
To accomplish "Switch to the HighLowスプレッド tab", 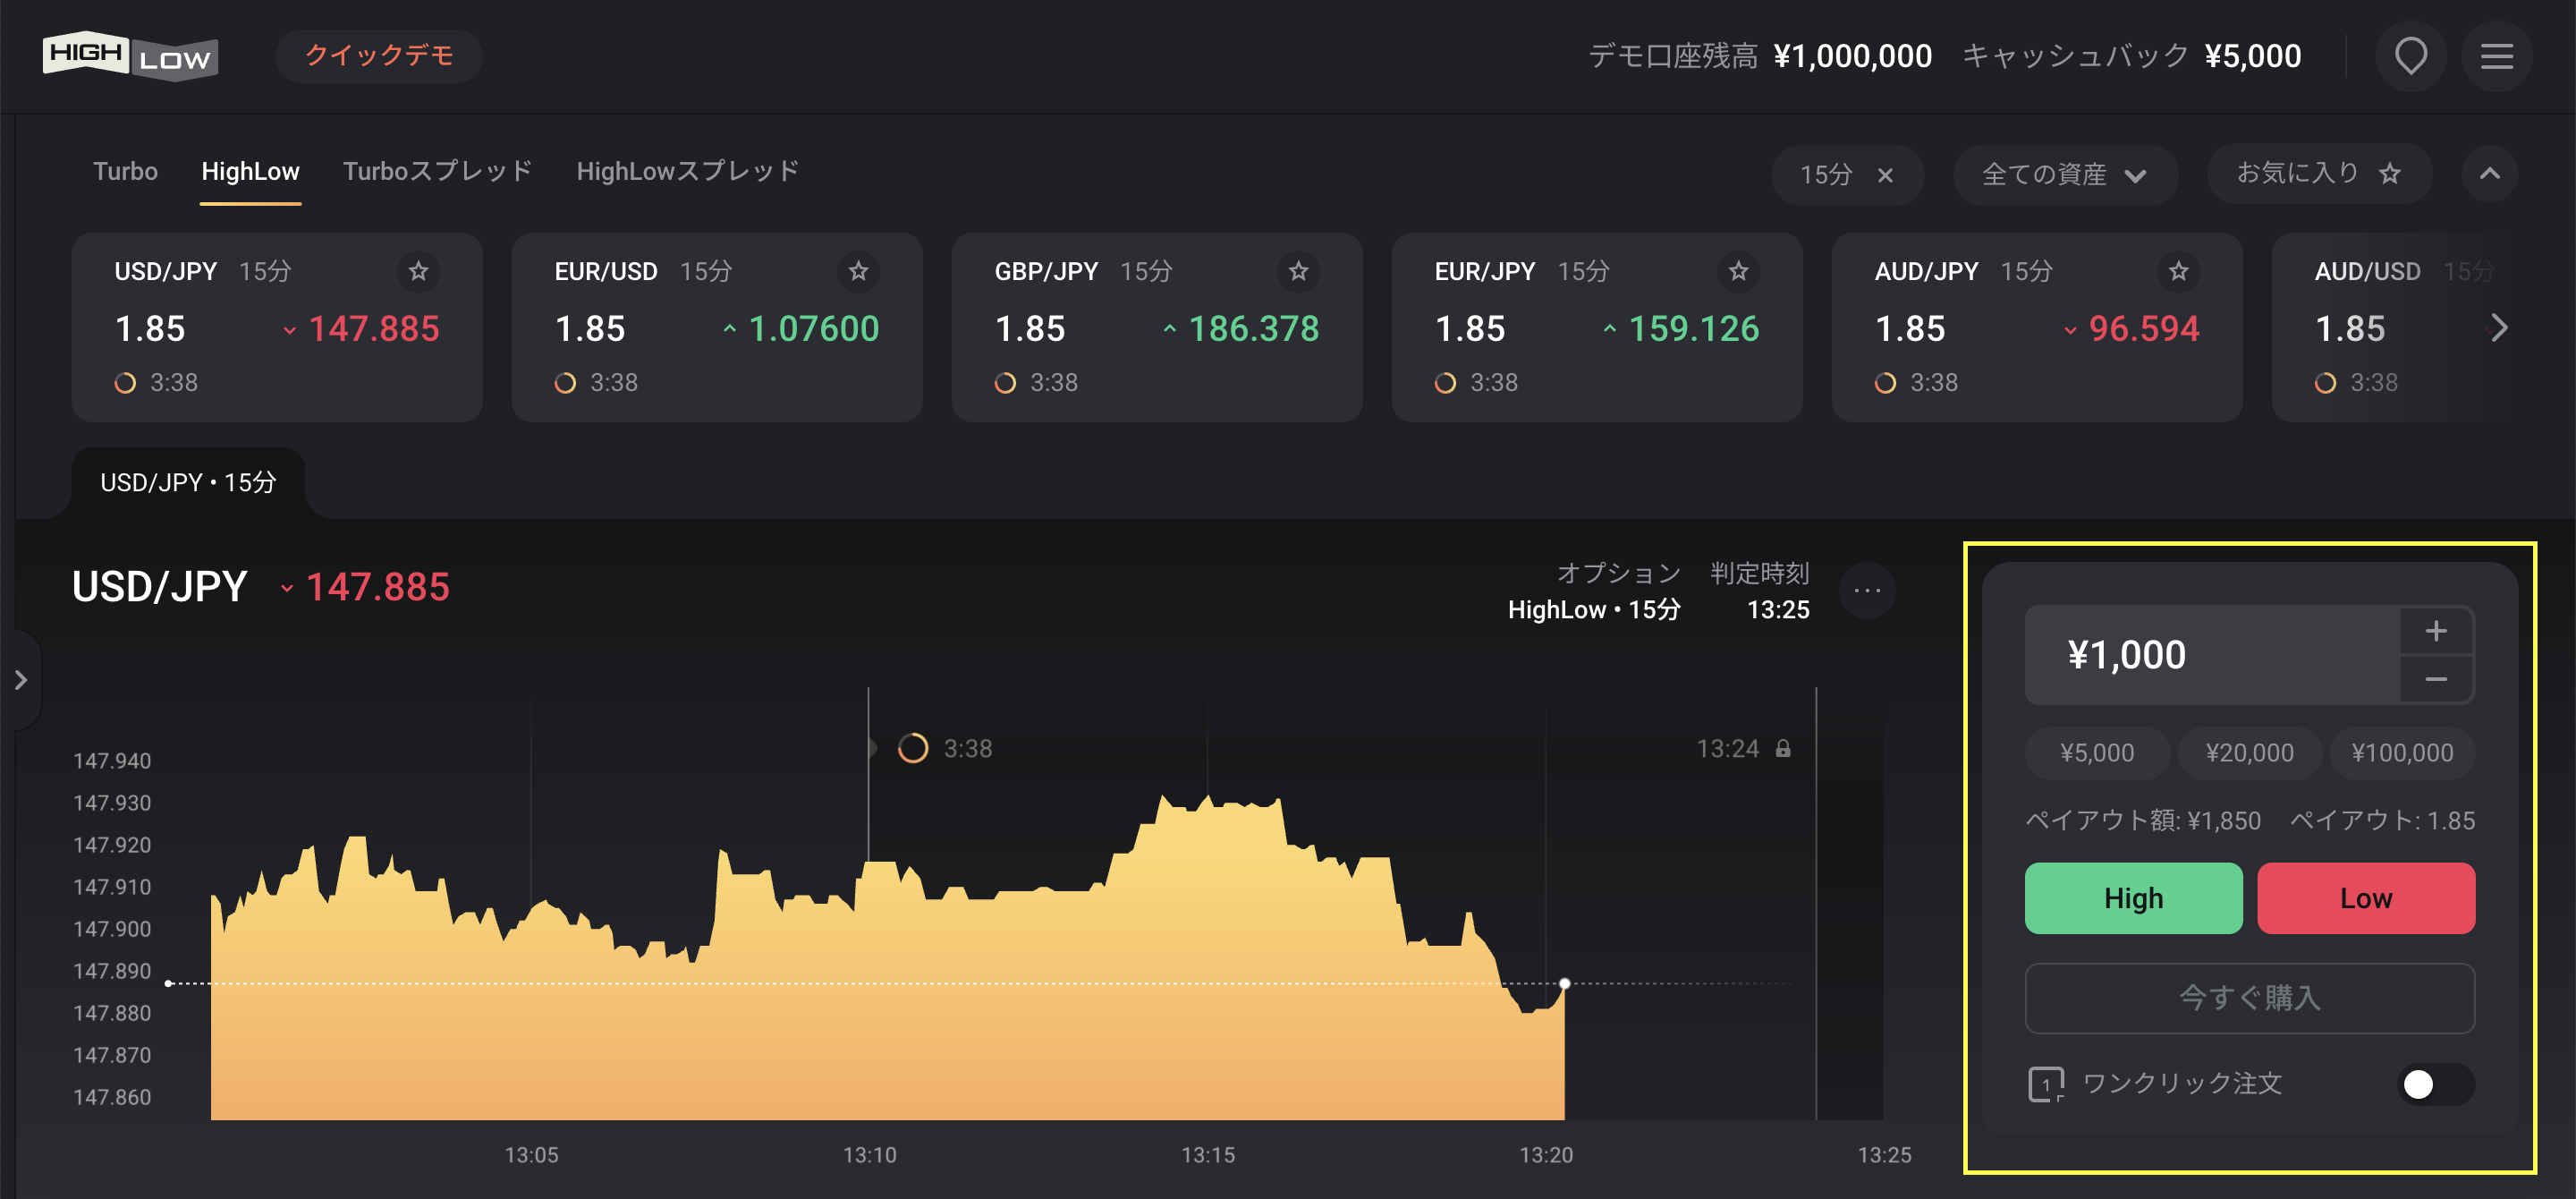I will (x=687, y=171).
